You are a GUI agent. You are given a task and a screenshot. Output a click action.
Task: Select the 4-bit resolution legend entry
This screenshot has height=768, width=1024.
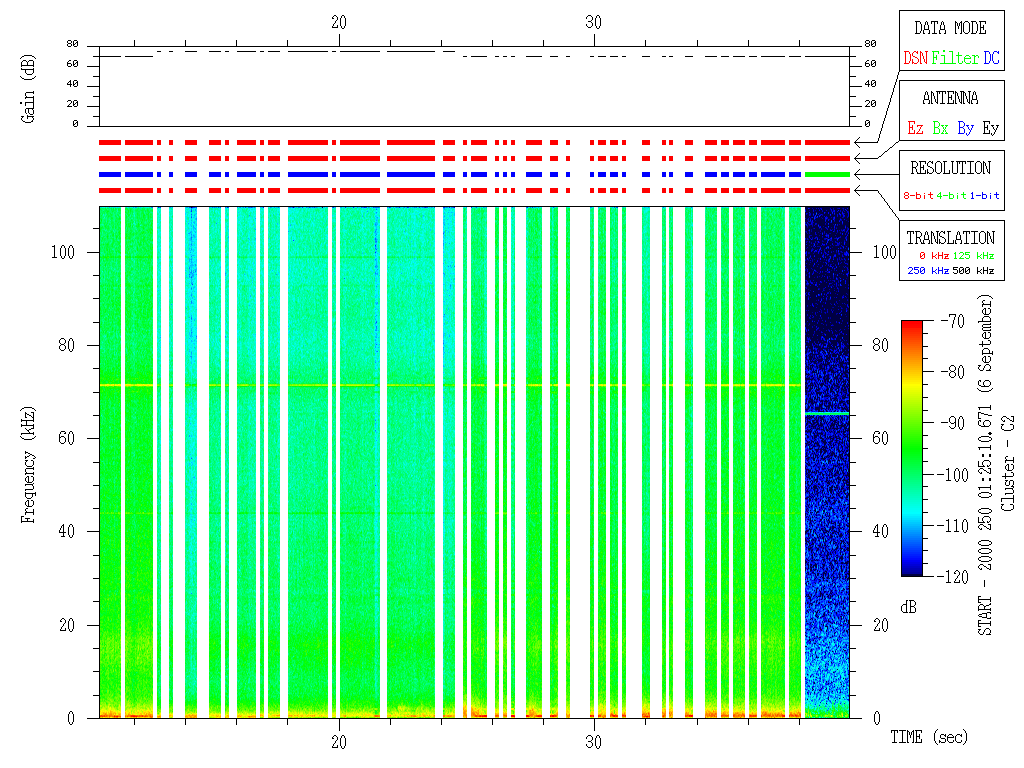click(x=952, y=196)
